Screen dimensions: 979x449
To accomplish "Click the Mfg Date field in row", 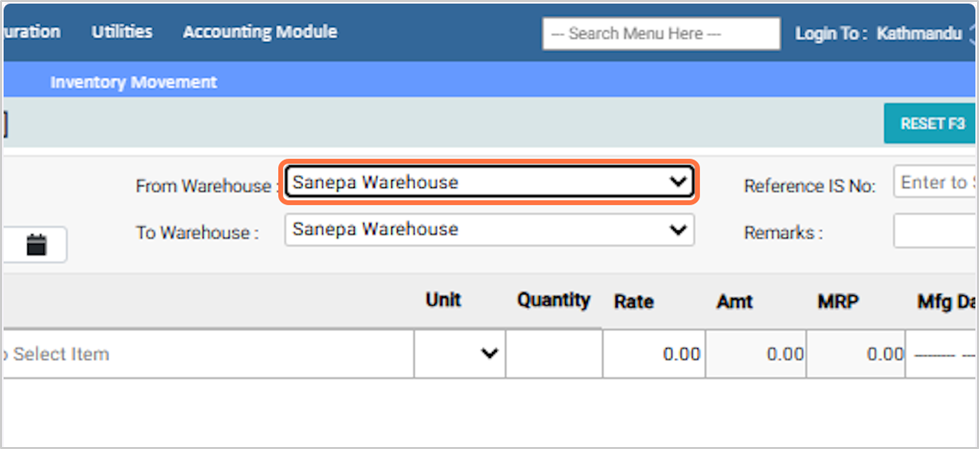I will pos(942,354).
